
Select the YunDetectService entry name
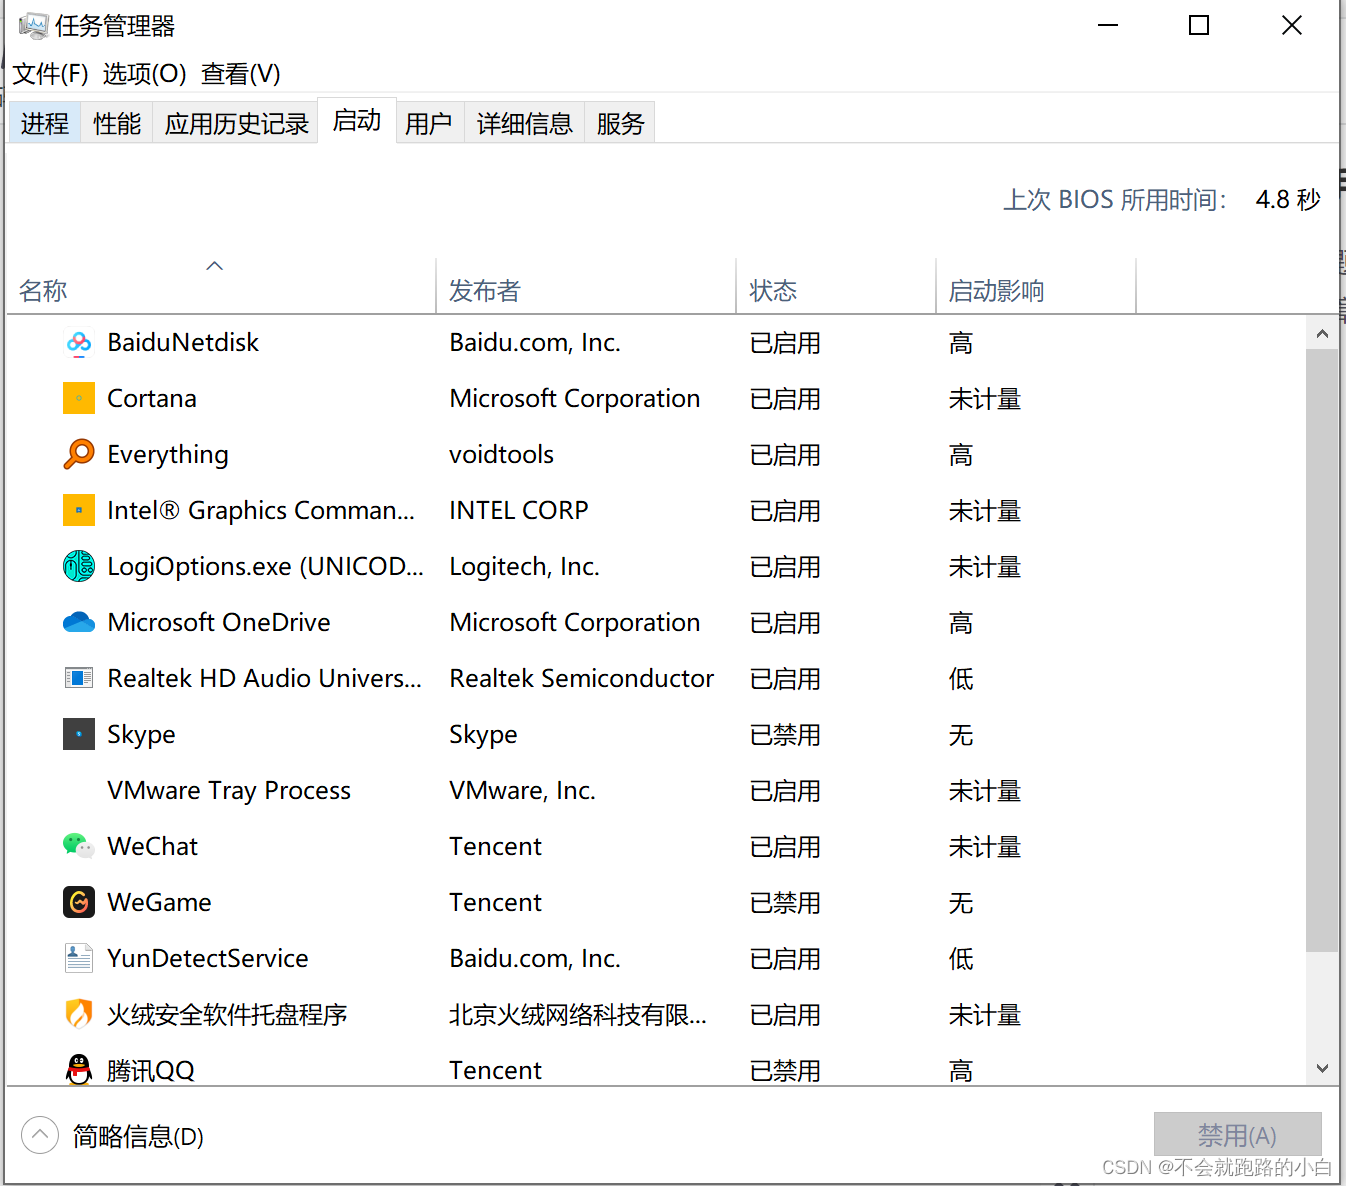(208, 959)
